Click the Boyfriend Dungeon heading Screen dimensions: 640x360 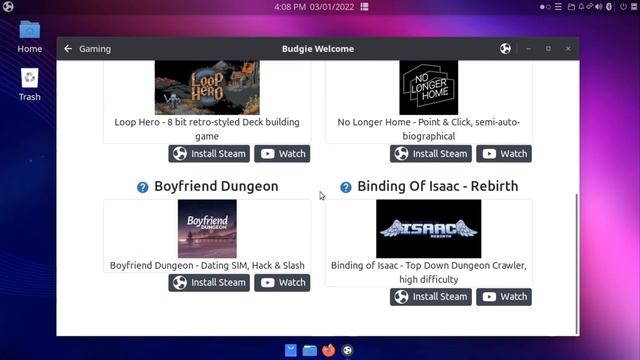pyautogui.click(x=216, y=186)
